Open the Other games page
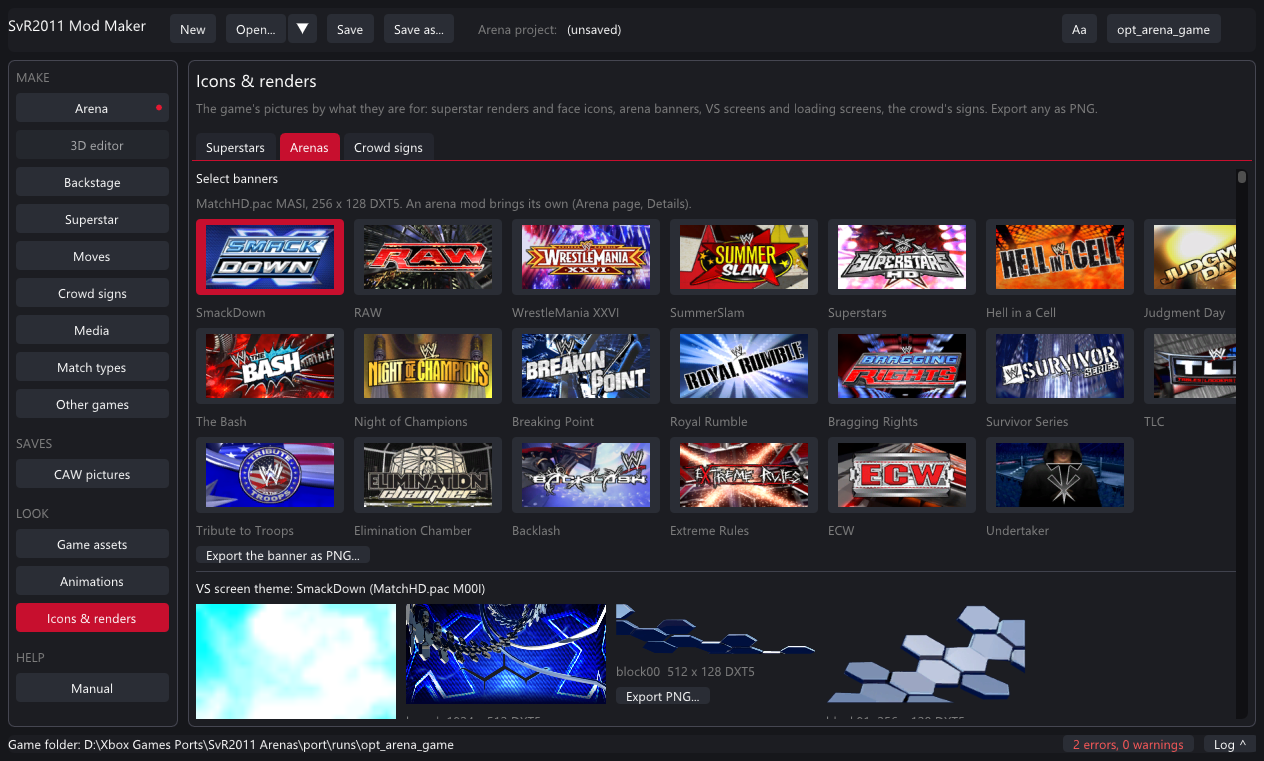The height and width of the screenshot is (761, 1264). pos(92,404)
